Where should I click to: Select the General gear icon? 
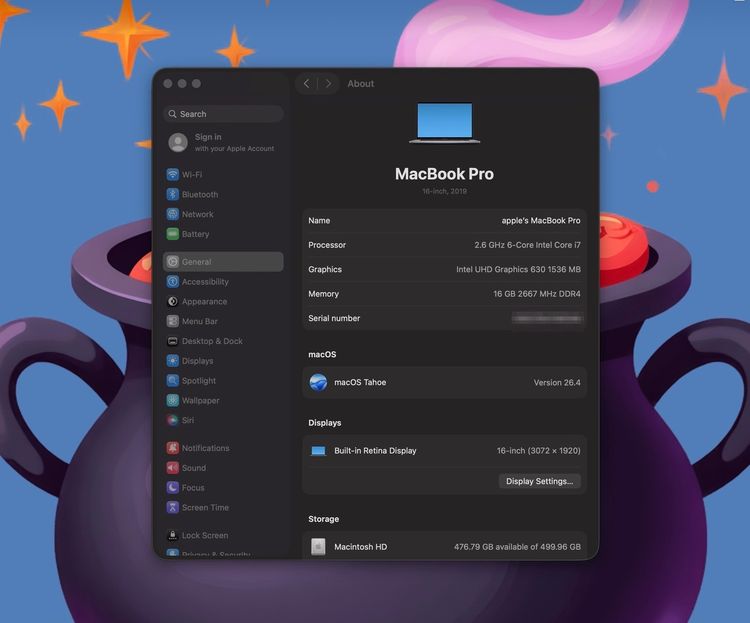[x=173, y=262]
